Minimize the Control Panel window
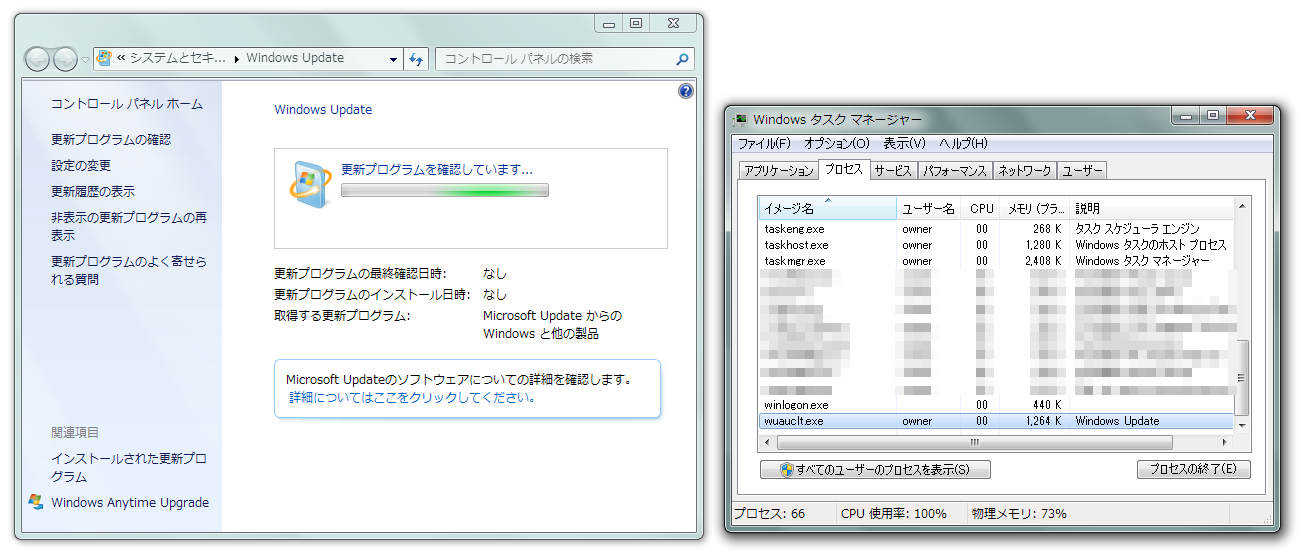 pos(608,23)
